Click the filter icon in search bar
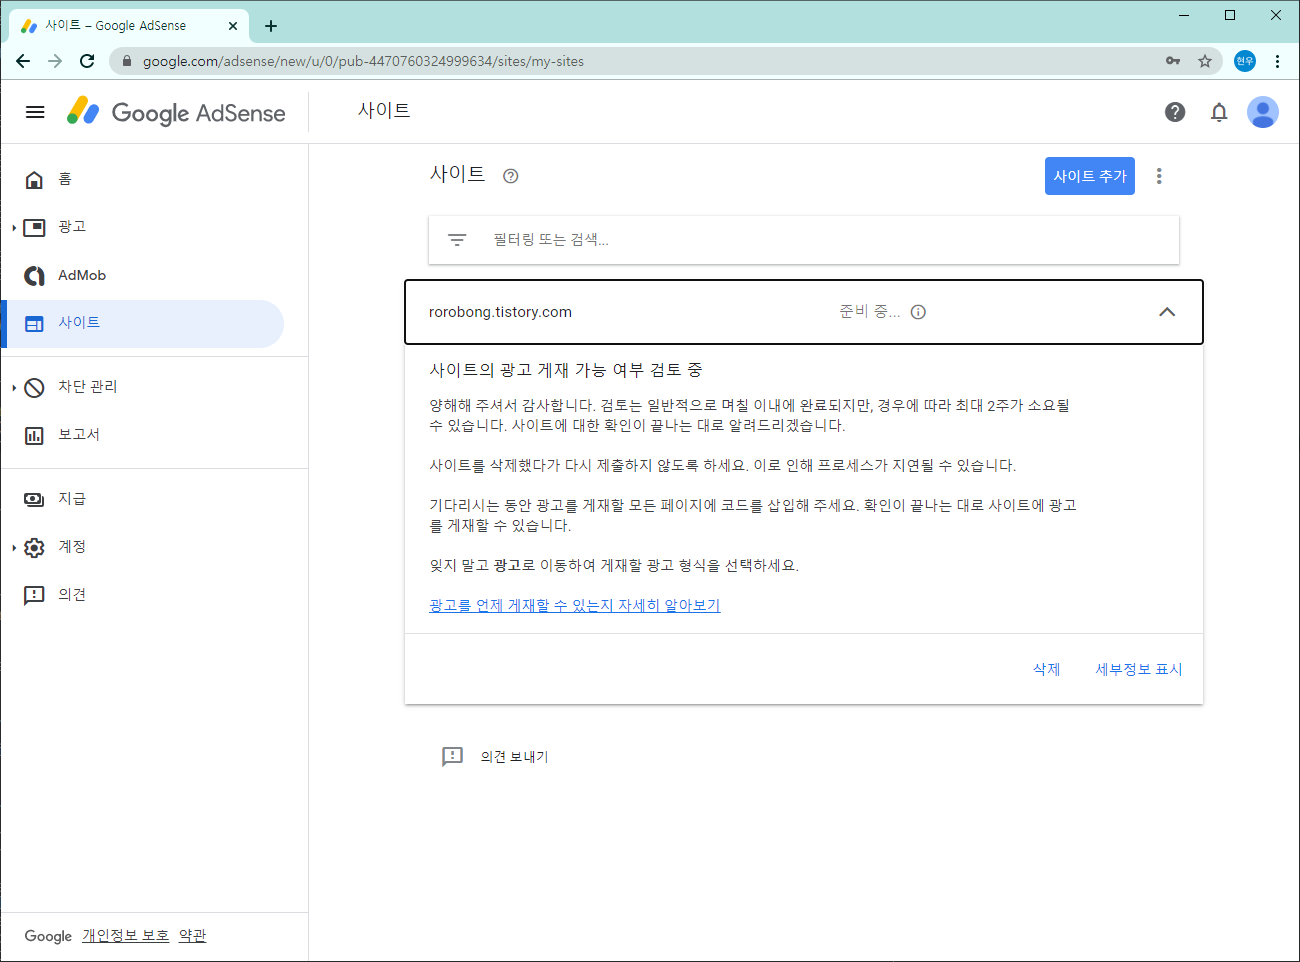The height and width of the screenshot is (962, 1300). 457,240
